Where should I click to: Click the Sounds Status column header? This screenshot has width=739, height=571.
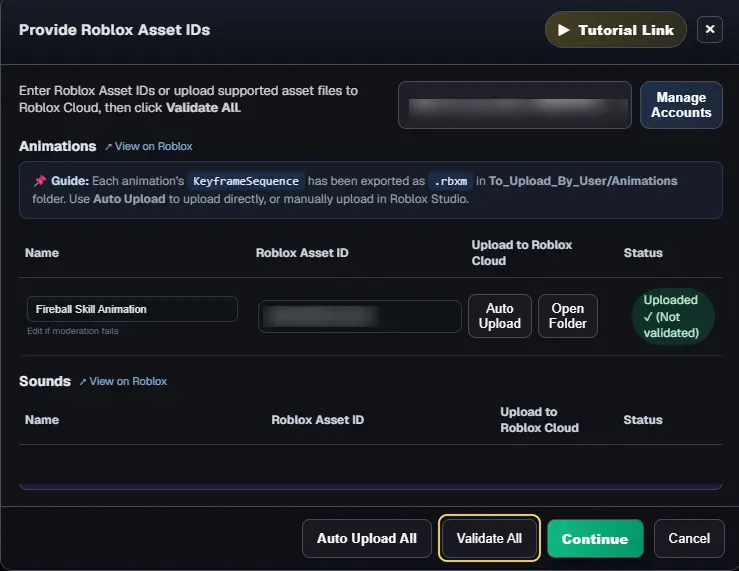[x=643, y=420]
